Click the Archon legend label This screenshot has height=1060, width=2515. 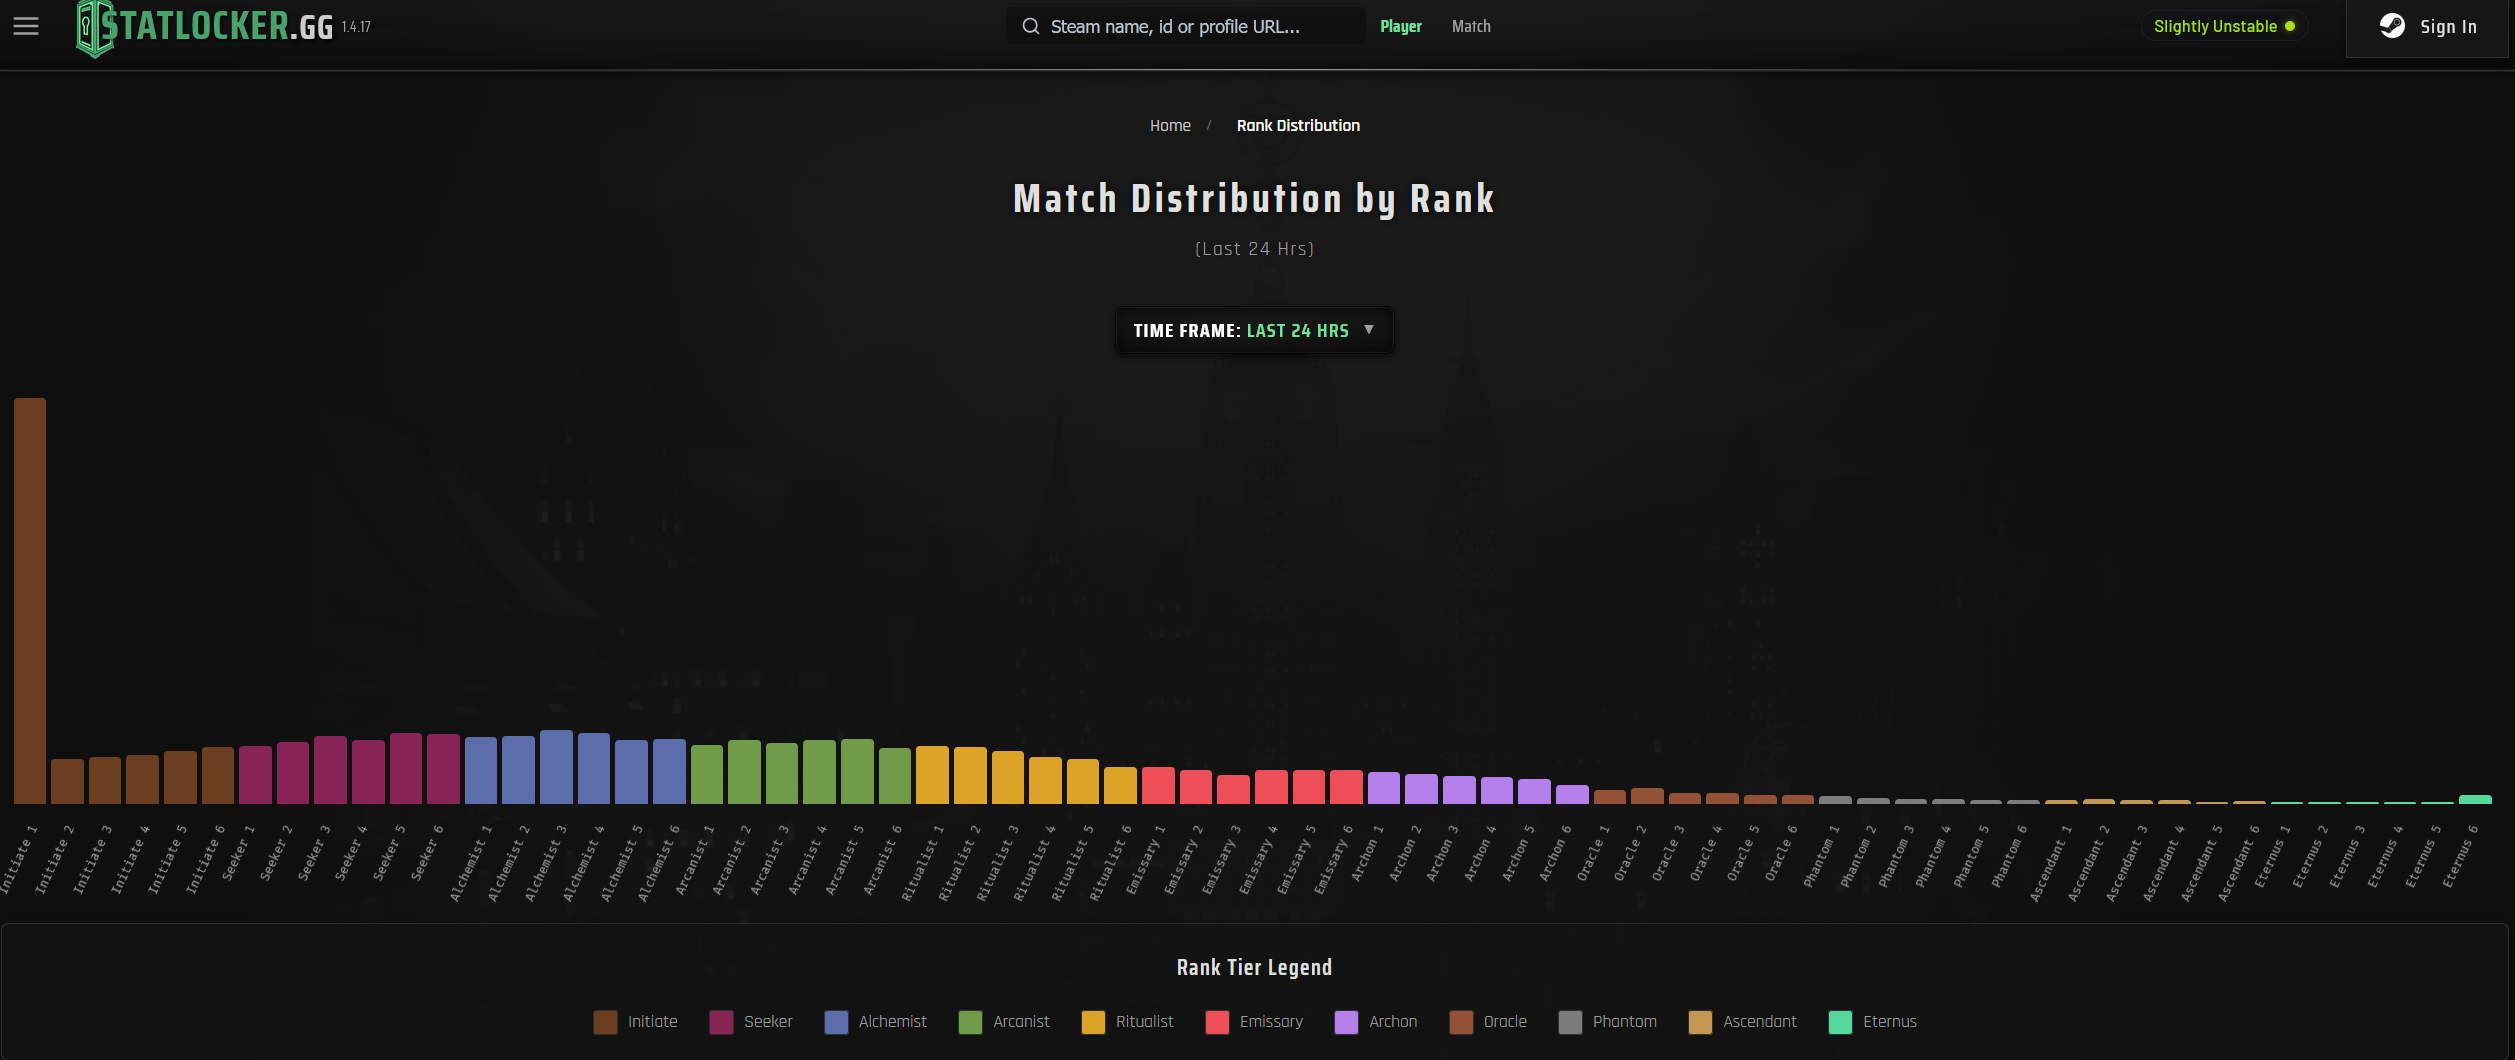point(1393,1022)
